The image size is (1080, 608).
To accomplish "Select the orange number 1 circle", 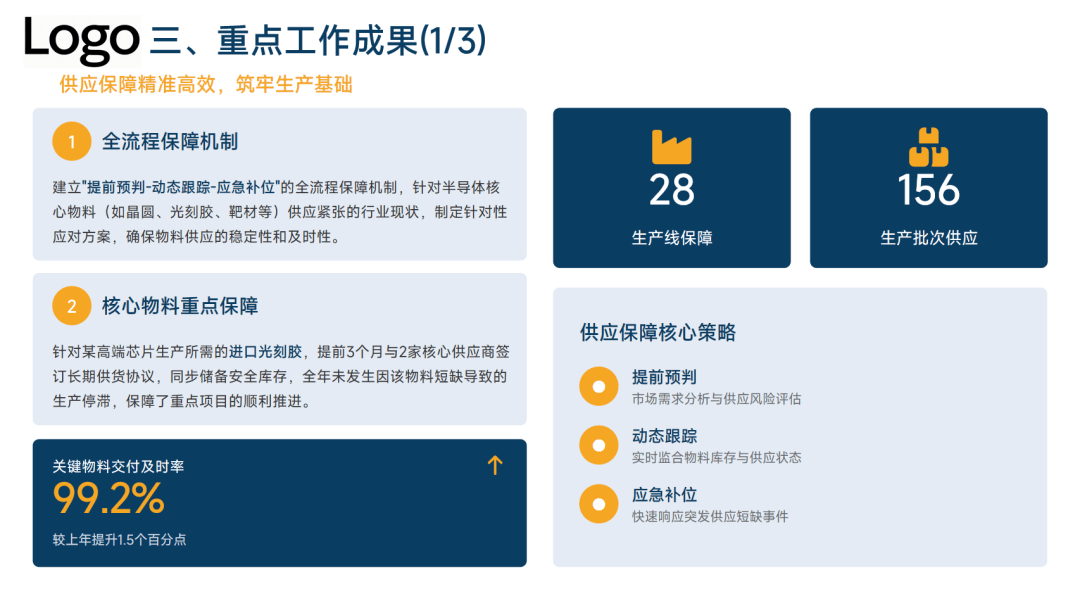I will (x=72, y=141).
